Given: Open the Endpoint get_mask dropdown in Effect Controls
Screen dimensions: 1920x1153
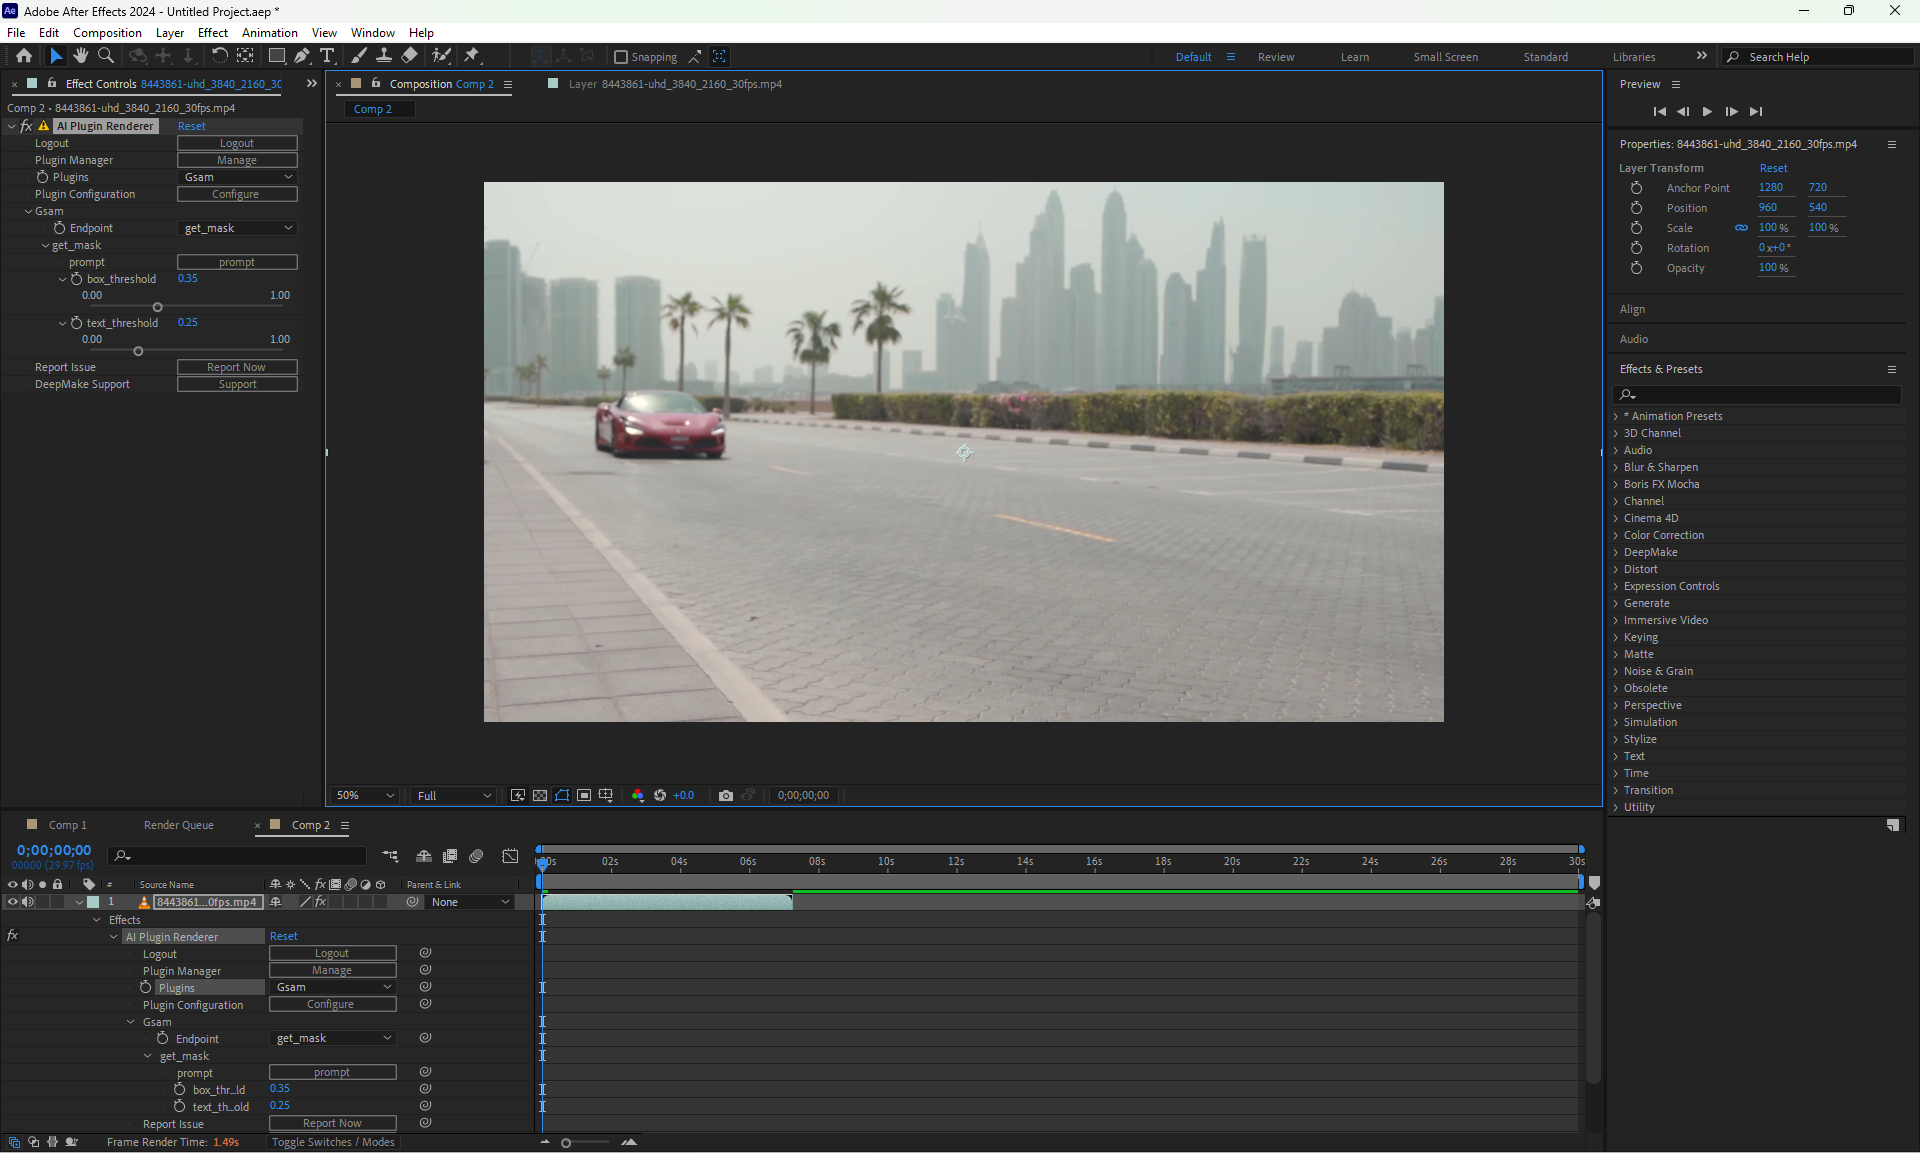Looking at the screenshot, I should [x=237, y=228].
